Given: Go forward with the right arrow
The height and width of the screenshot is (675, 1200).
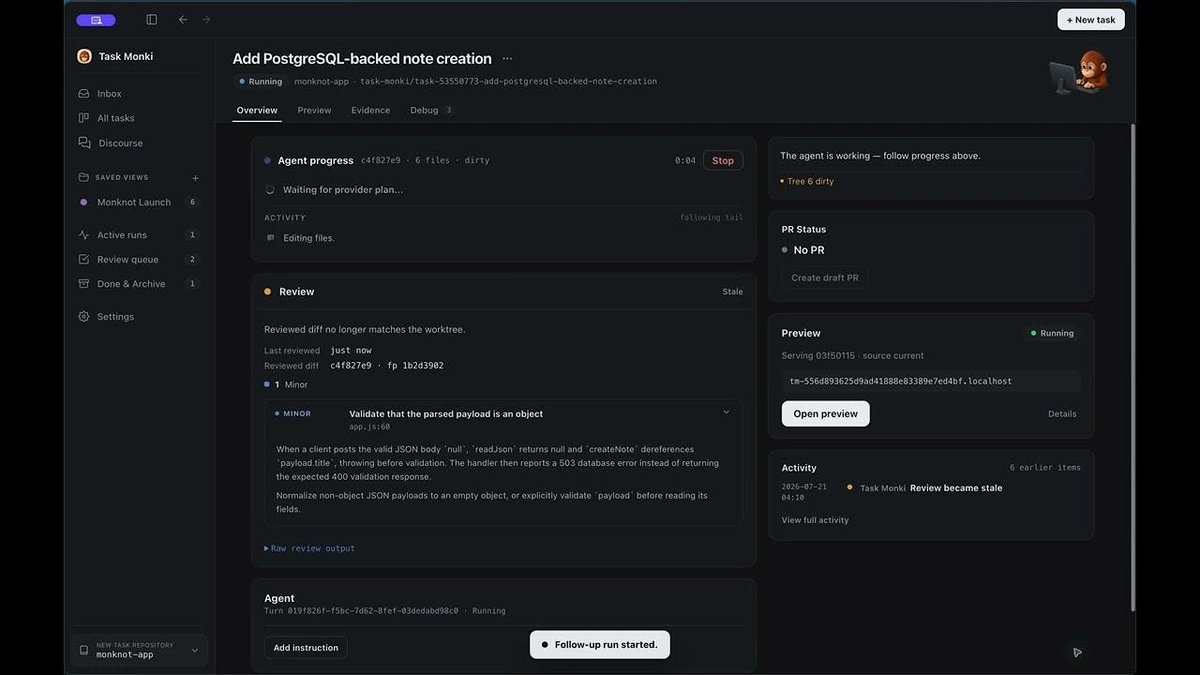Looking at the screenshot, I should pyautogui.click(x=206, y=19).
